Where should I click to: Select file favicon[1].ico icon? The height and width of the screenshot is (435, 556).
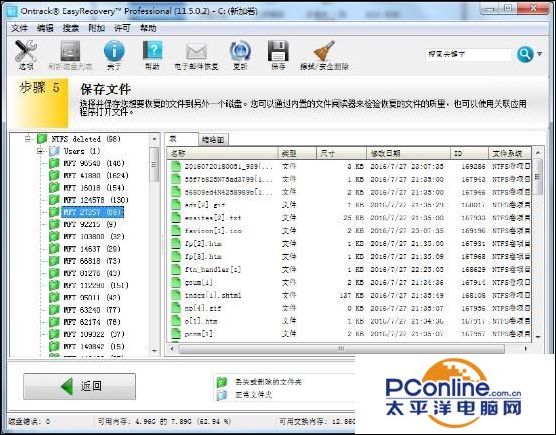tap(176, 230)
